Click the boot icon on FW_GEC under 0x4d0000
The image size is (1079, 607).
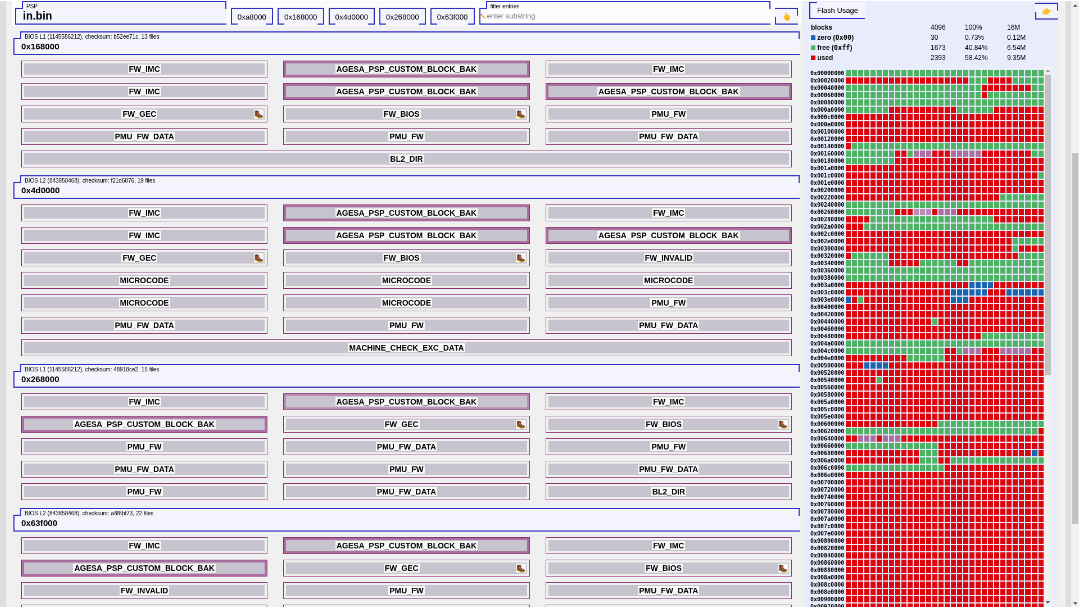(x=258, y=258)
